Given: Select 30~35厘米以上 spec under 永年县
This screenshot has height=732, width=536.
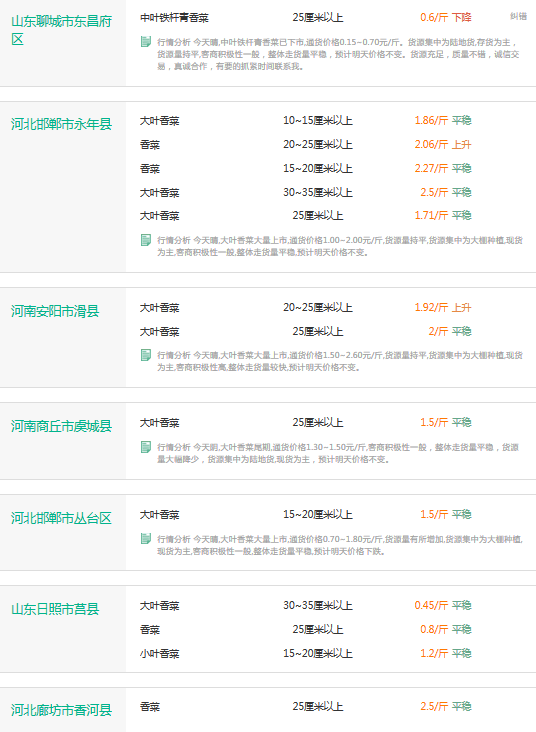Looking at the screenshot, I should point(317,192).
